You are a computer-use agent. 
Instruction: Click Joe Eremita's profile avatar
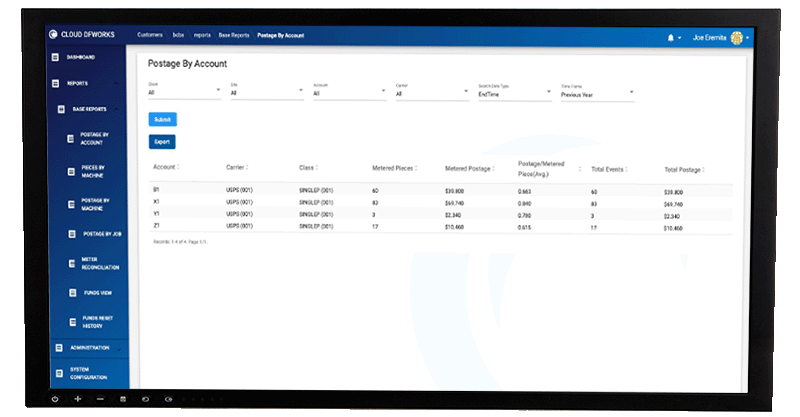pyautogui.click(x=736, y=38)
